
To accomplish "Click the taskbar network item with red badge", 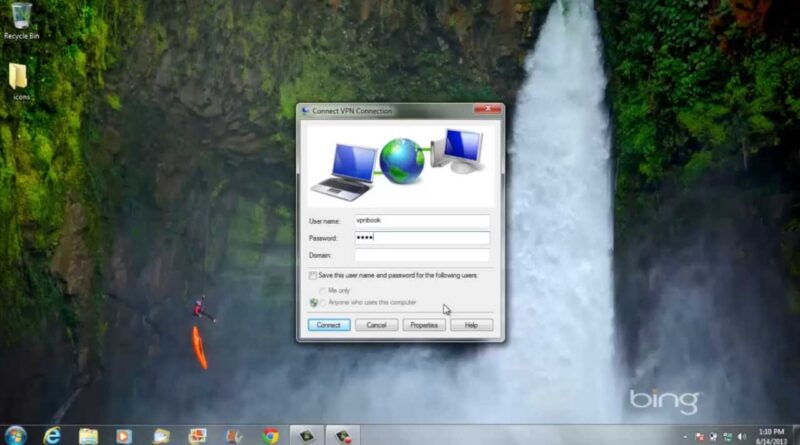I will 343,436.
